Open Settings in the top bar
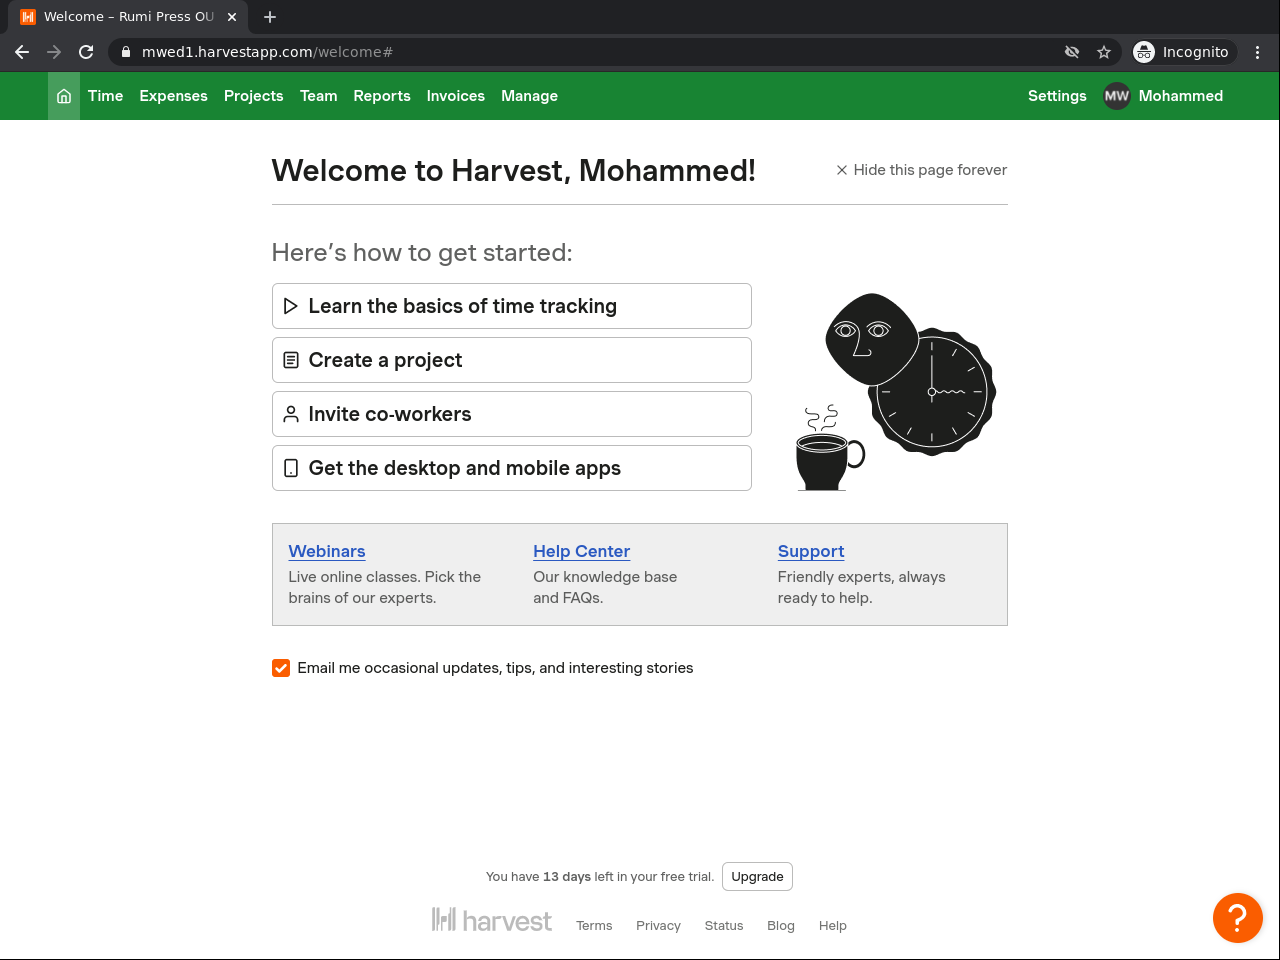This screenshot has height=960, width=1280. (1057, 96)
